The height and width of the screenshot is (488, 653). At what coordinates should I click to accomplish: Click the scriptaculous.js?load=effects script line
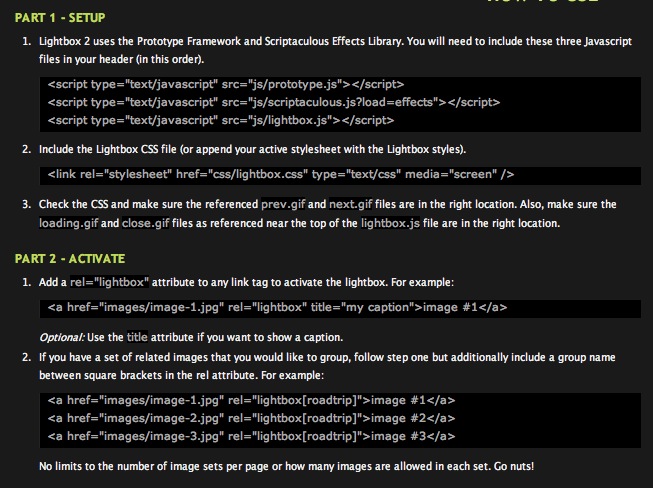pyautogui.click(x=274, y=102)
